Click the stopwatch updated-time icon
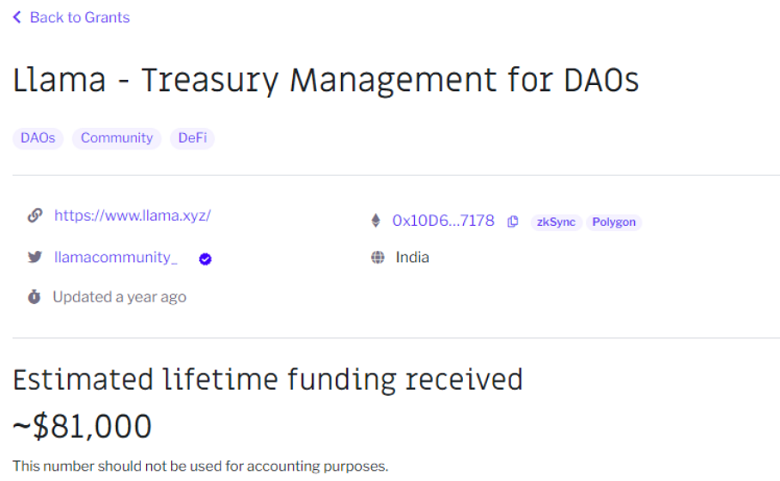Viewport: 780px width, 481px height. (x=34, y=297)
